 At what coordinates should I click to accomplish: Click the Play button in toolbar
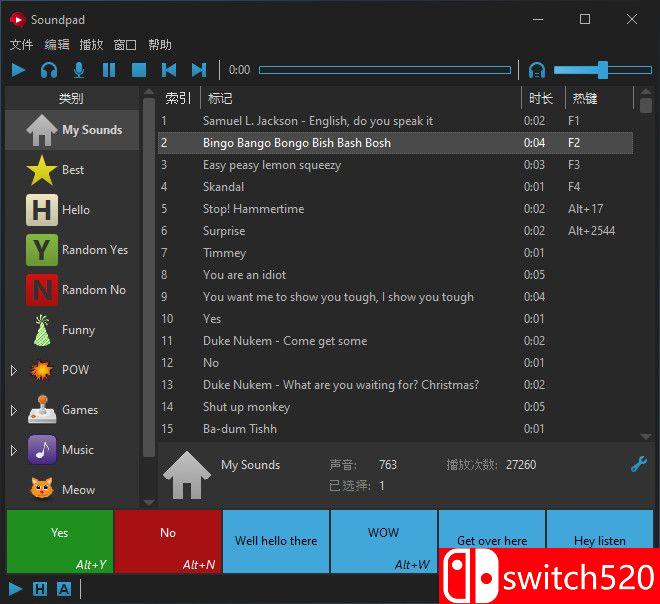point(19,70)
